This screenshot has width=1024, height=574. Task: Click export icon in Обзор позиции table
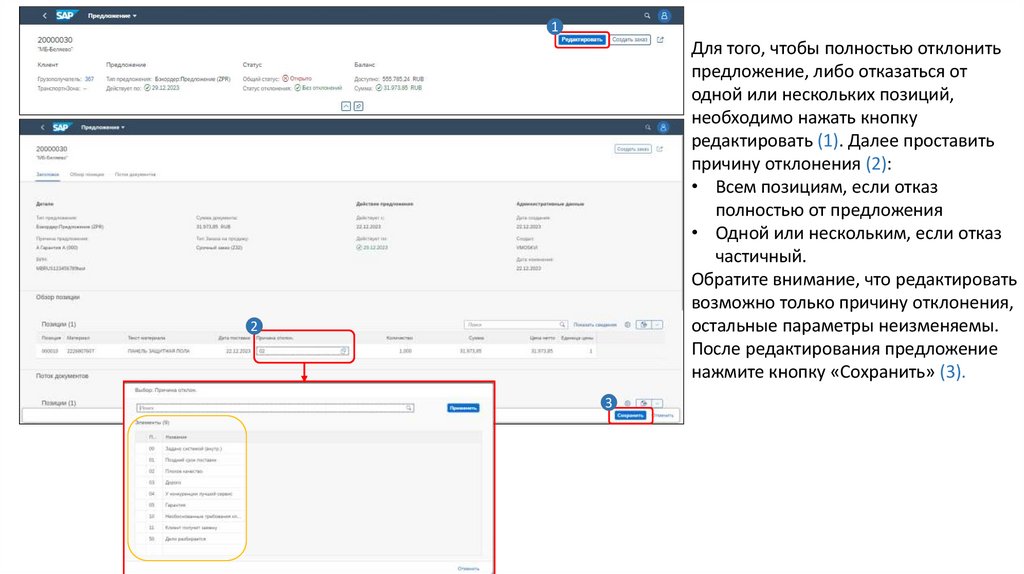(644, 325)
